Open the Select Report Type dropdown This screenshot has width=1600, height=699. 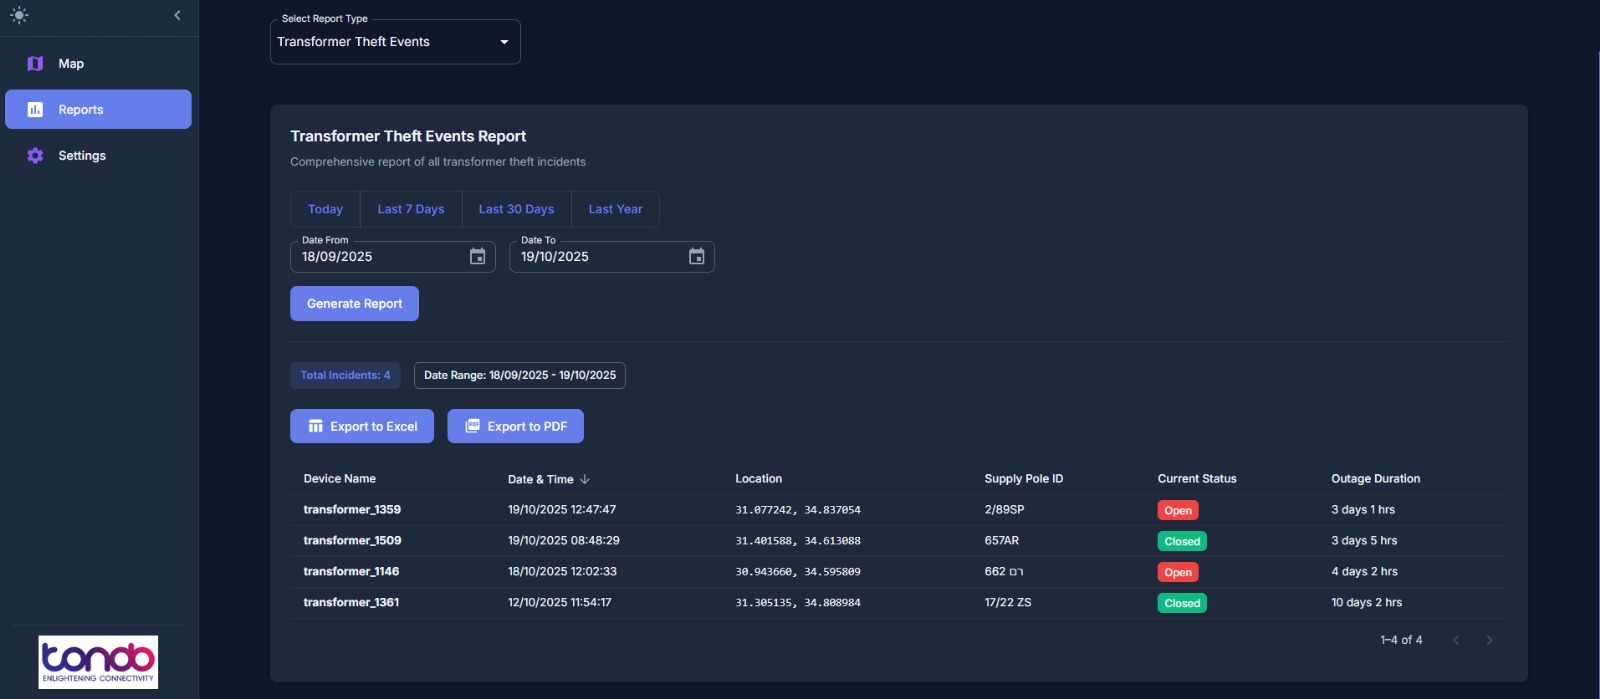point(395,42)
